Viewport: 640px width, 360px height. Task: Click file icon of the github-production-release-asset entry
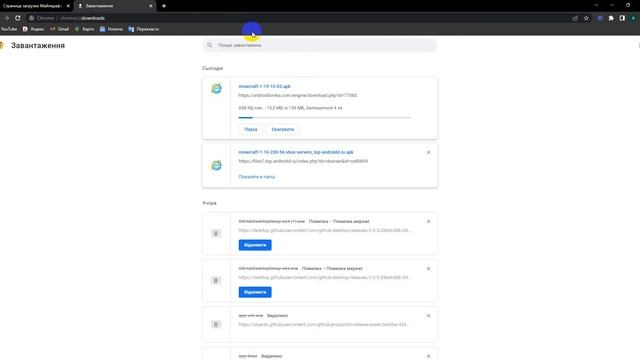[x=216, y=324]
